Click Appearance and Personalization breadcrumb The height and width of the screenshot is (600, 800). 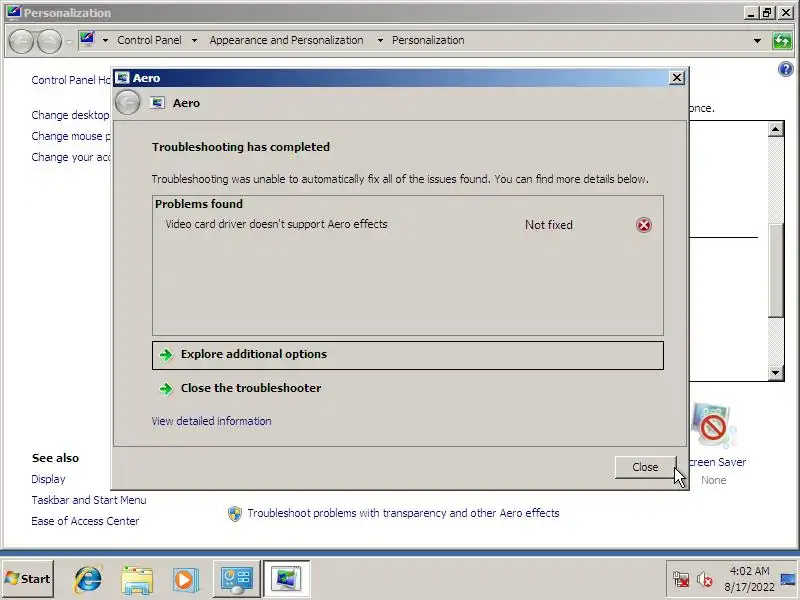pyautogui.click(x=286, y=40)
